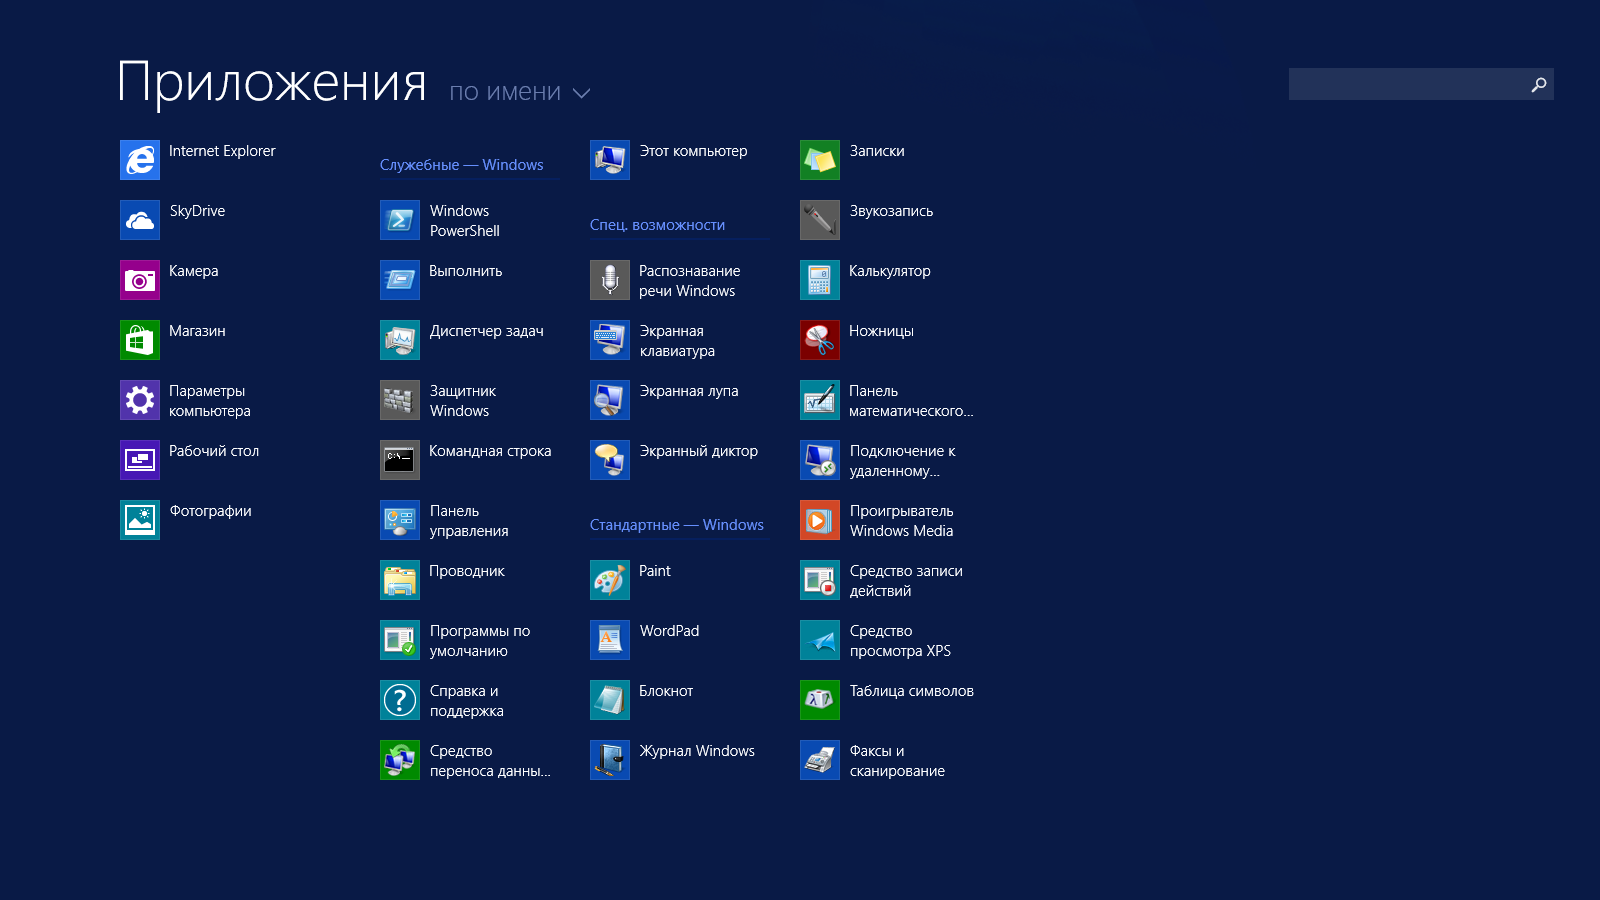The image size is (1600, 900).
Task: Click the 'WordPad' label text
Action: tap(670, 631)
